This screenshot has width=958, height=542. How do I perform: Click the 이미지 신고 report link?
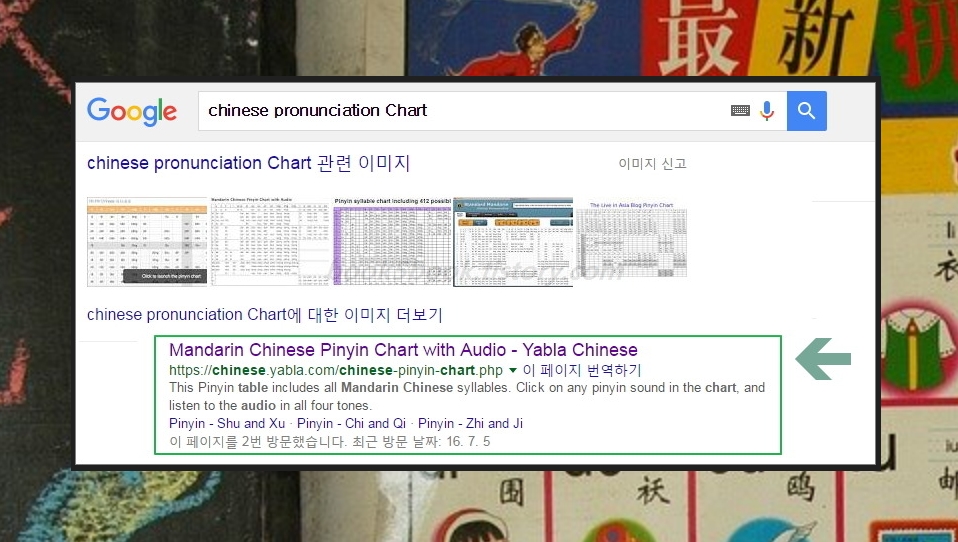pyautogui.click(x=653, y=163)
